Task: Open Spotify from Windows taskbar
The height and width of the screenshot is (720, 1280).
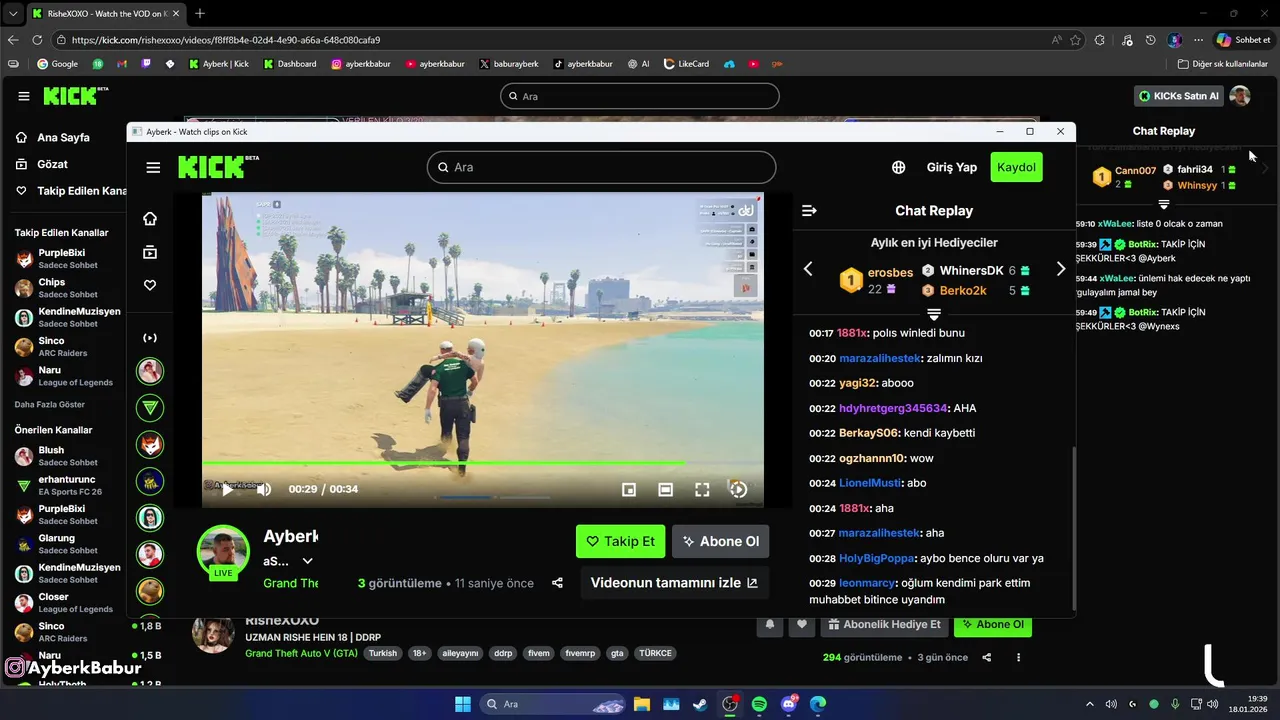Action: 759,704
